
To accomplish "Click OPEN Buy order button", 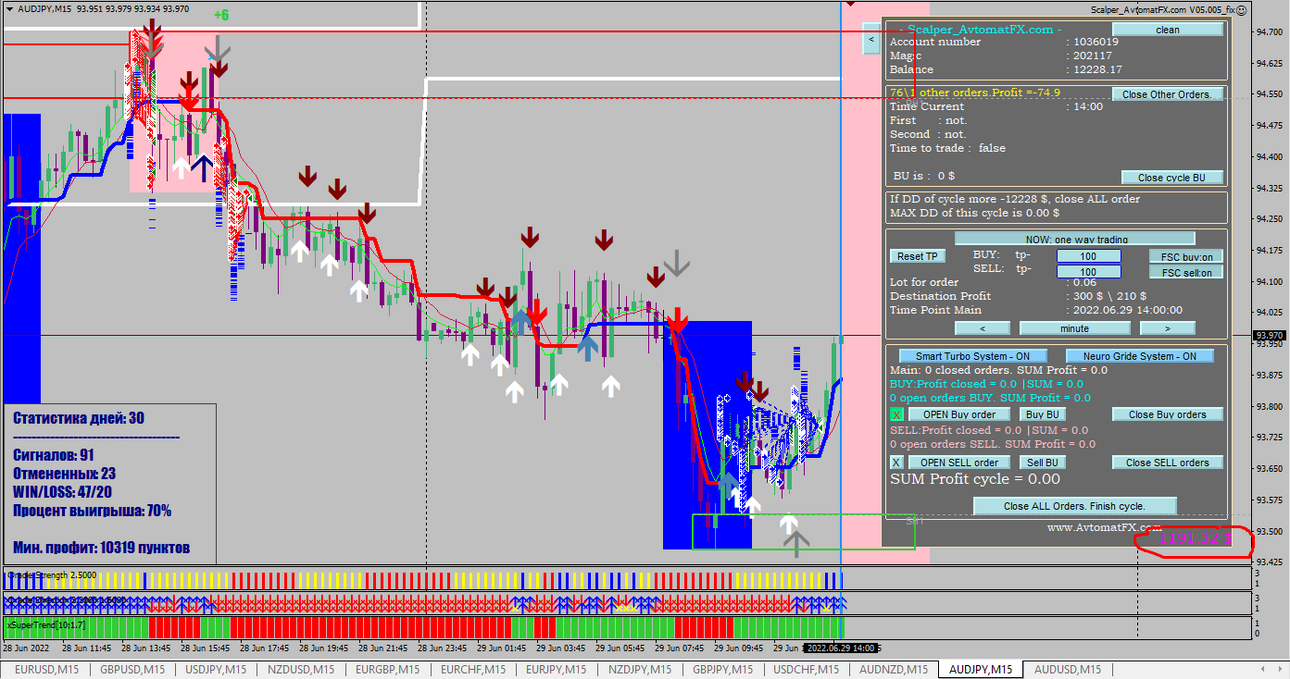I will click(959, 414).
